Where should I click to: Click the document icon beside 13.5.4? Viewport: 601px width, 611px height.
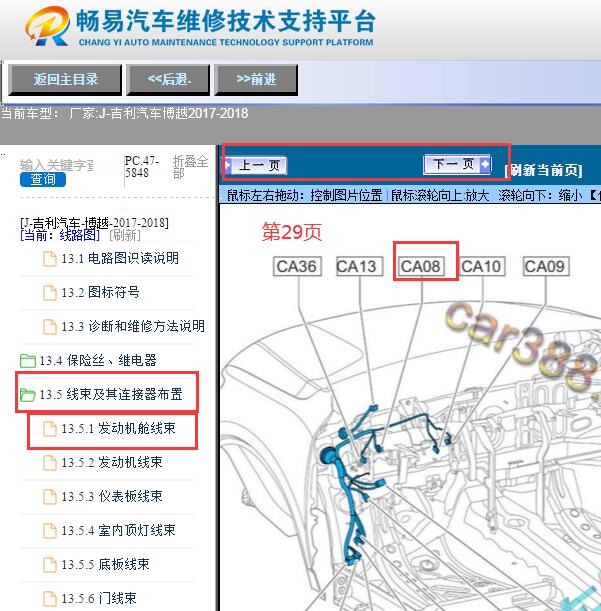(49, 530)
